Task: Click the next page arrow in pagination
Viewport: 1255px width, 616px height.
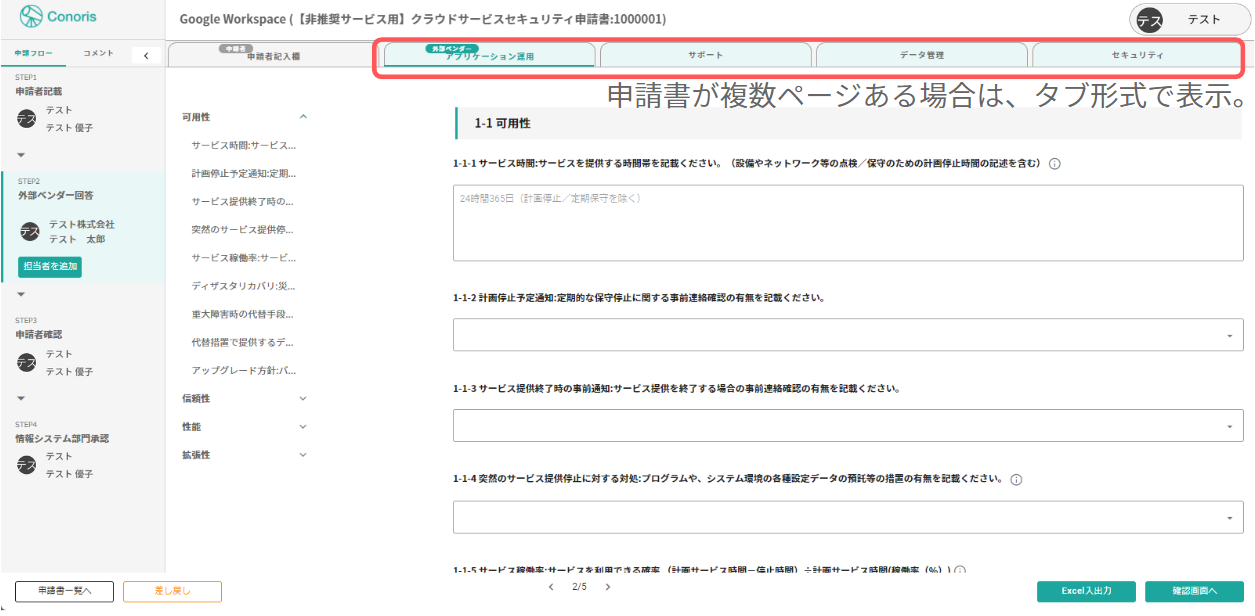Action: point(608,587)
